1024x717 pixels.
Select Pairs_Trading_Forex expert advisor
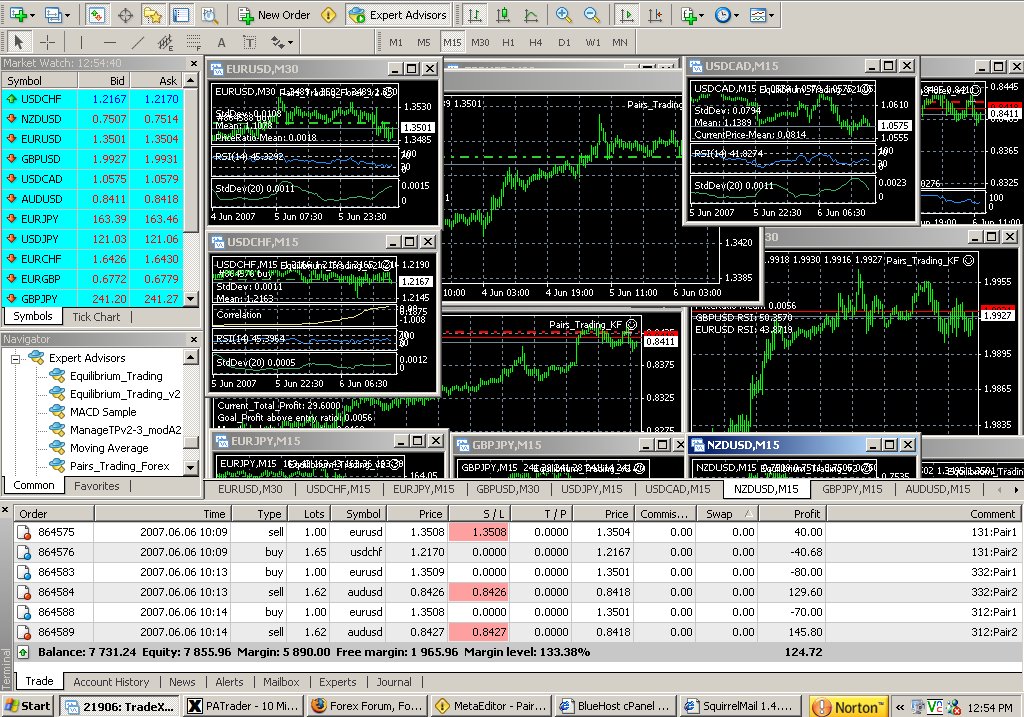coord(120,466)
